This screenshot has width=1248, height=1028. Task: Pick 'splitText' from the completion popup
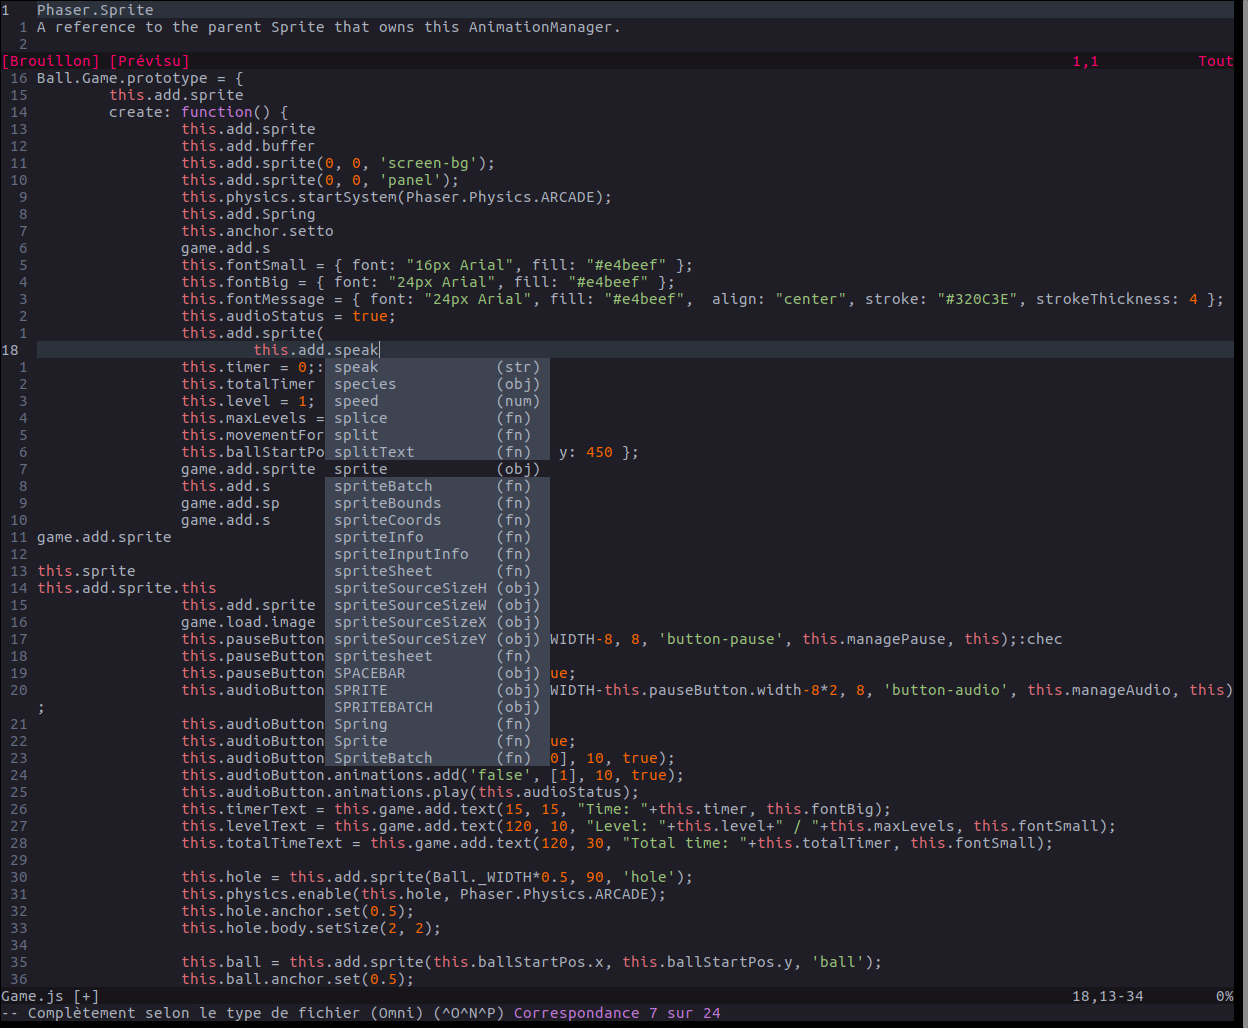coord(437,452)
